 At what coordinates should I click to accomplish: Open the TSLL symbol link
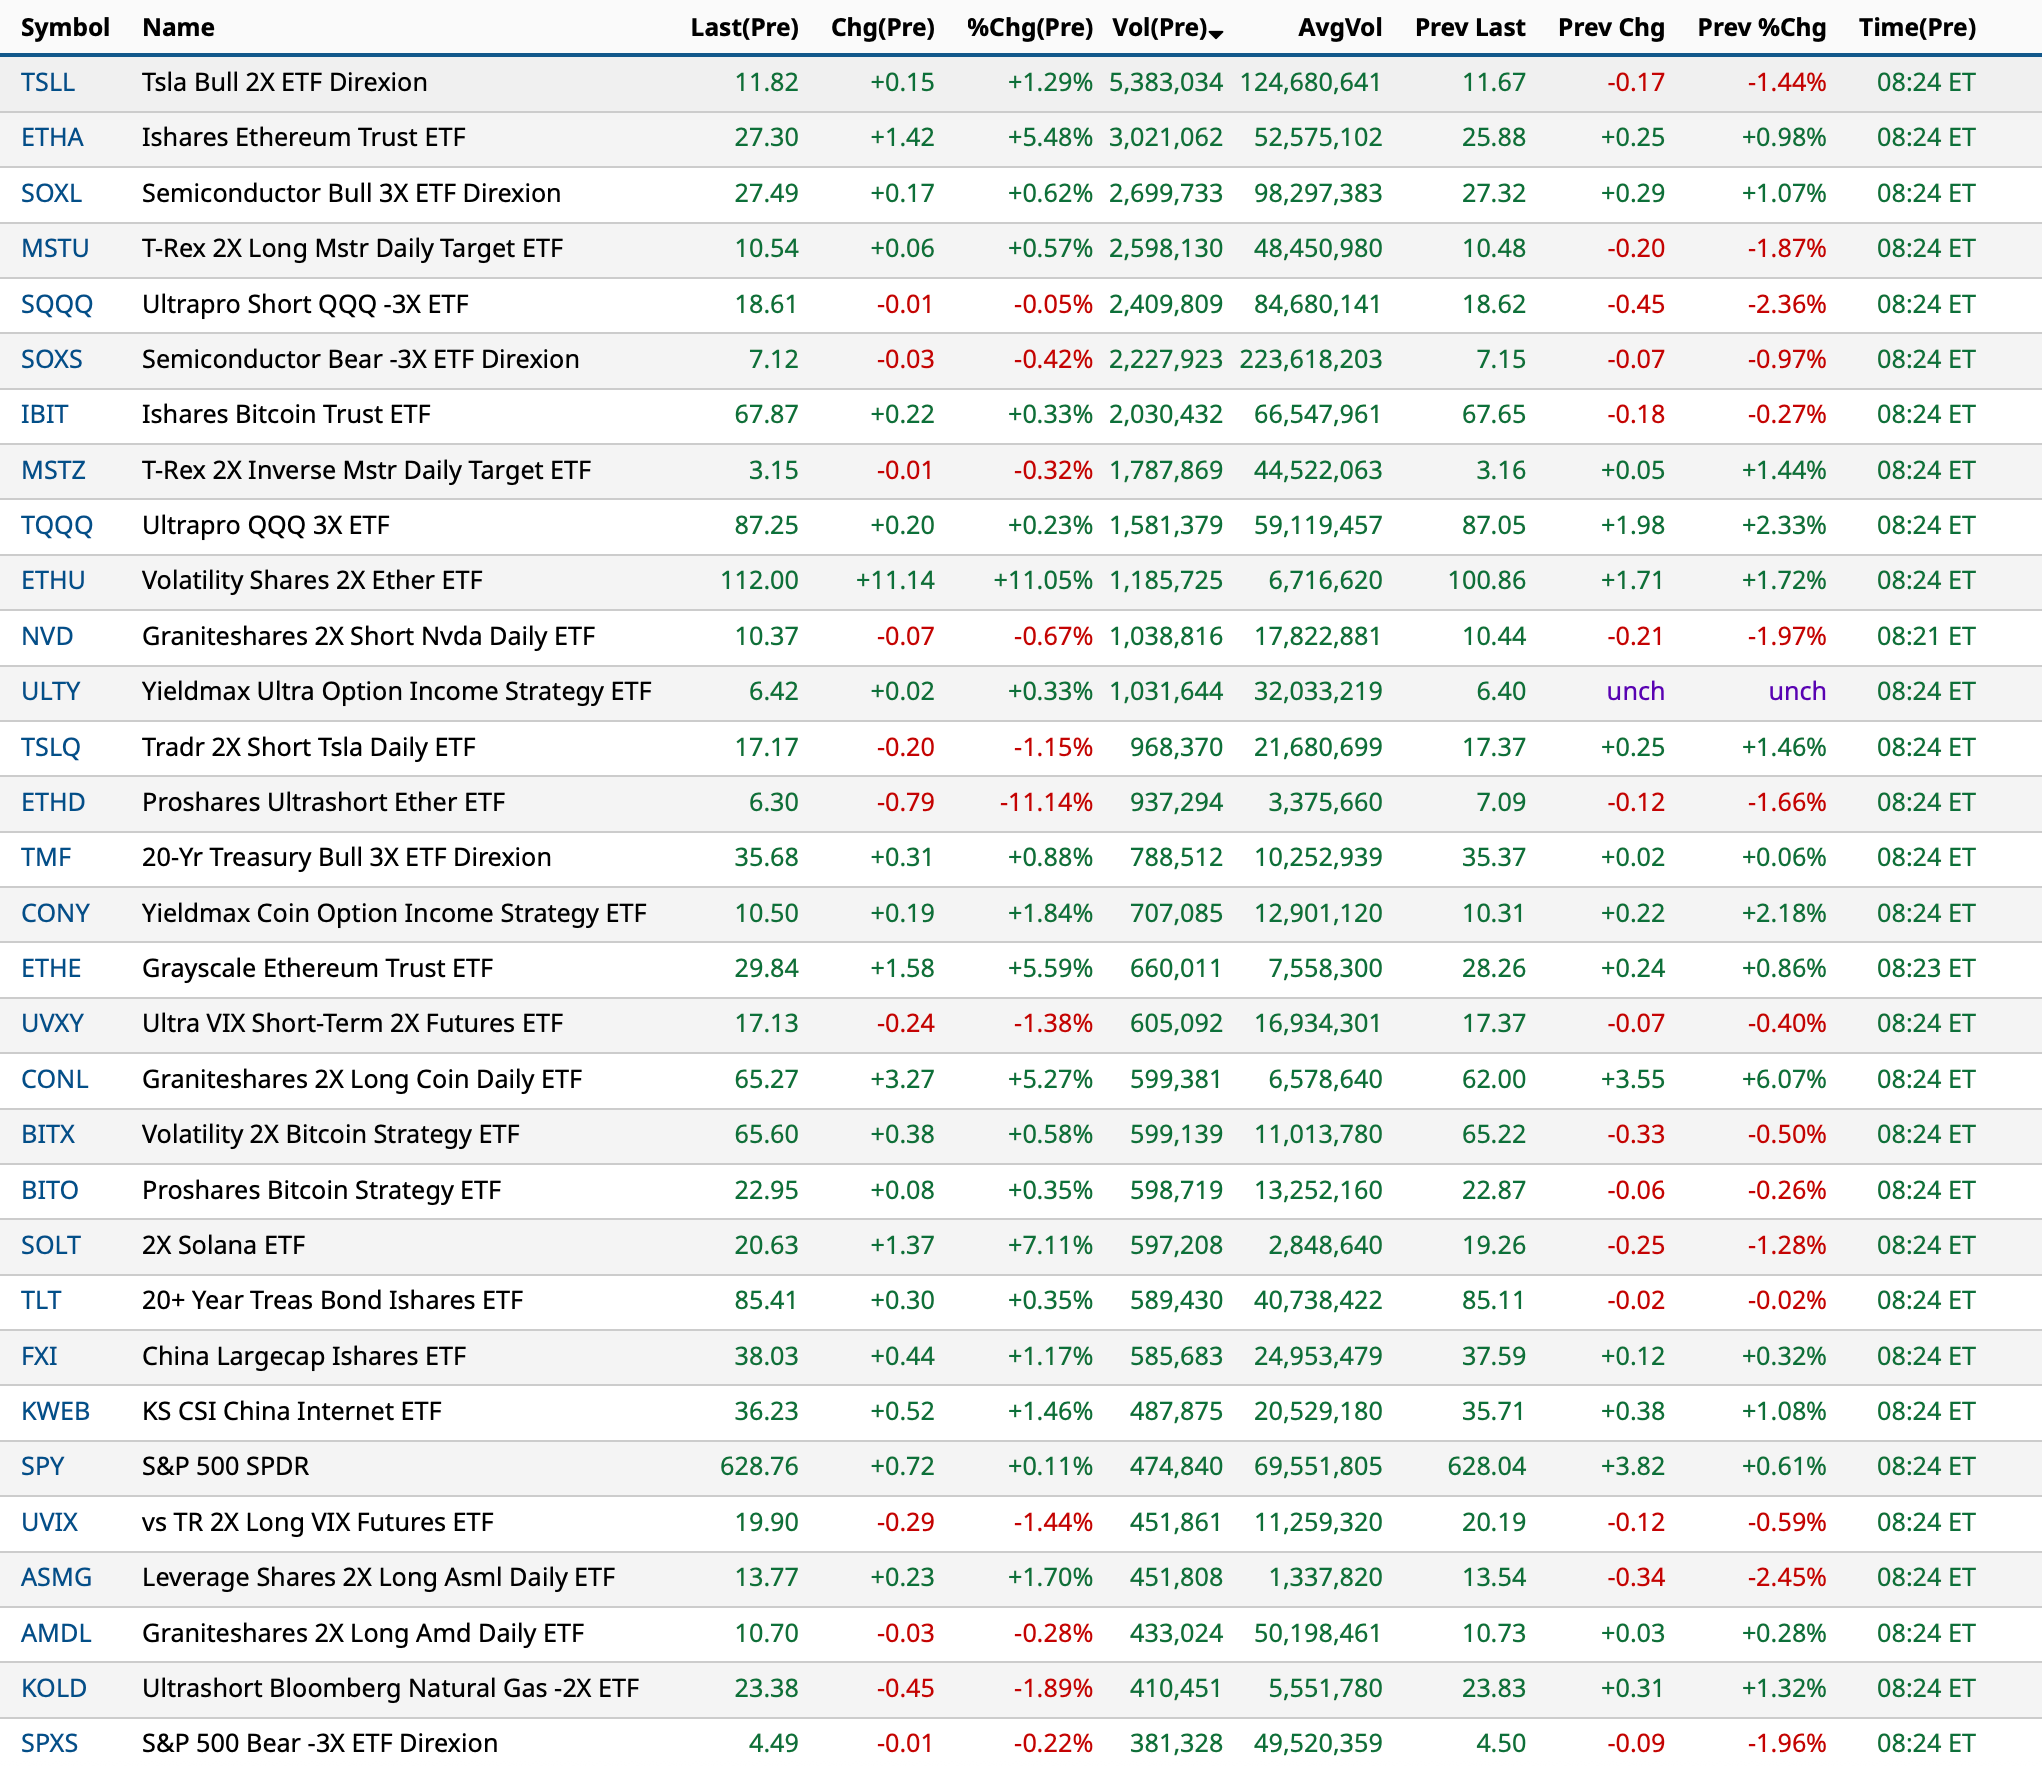tap(48, 82)
